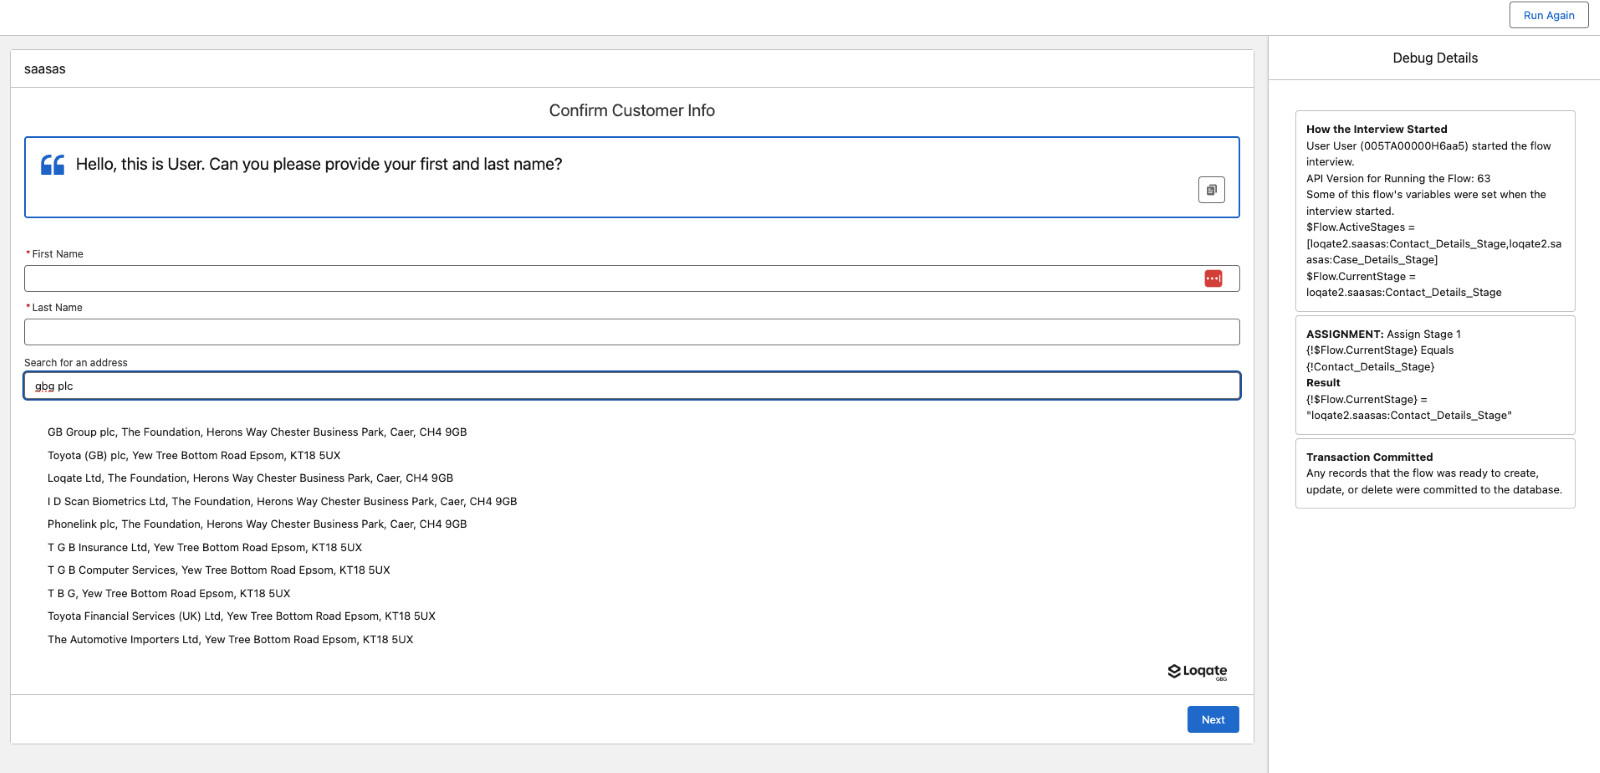This screenshot has height=773, width=1600.
Task: Select I D Scan Biometrics Ltd address
Action: click(282, 501)
